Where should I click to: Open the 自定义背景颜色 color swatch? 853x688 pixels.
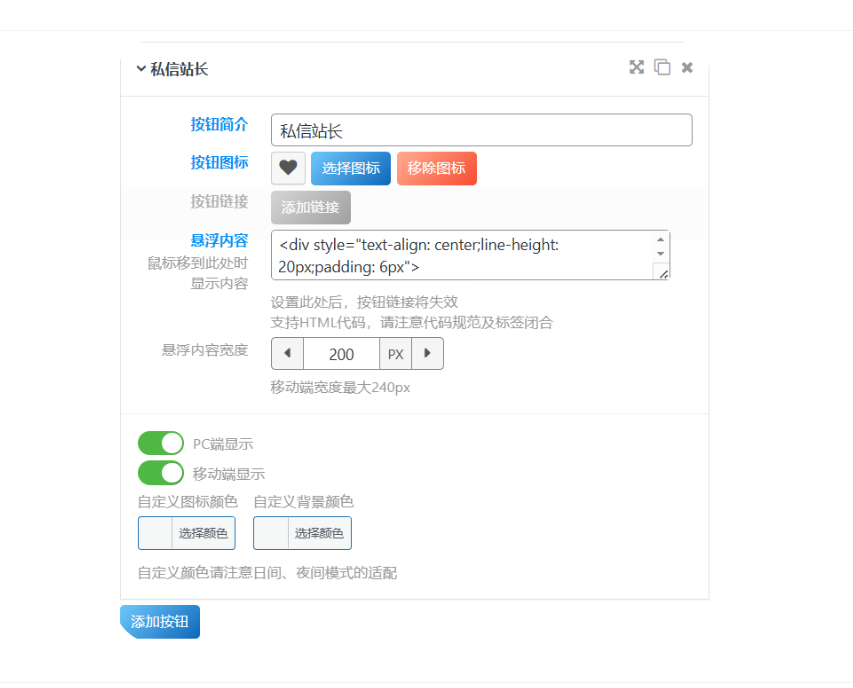271,533
